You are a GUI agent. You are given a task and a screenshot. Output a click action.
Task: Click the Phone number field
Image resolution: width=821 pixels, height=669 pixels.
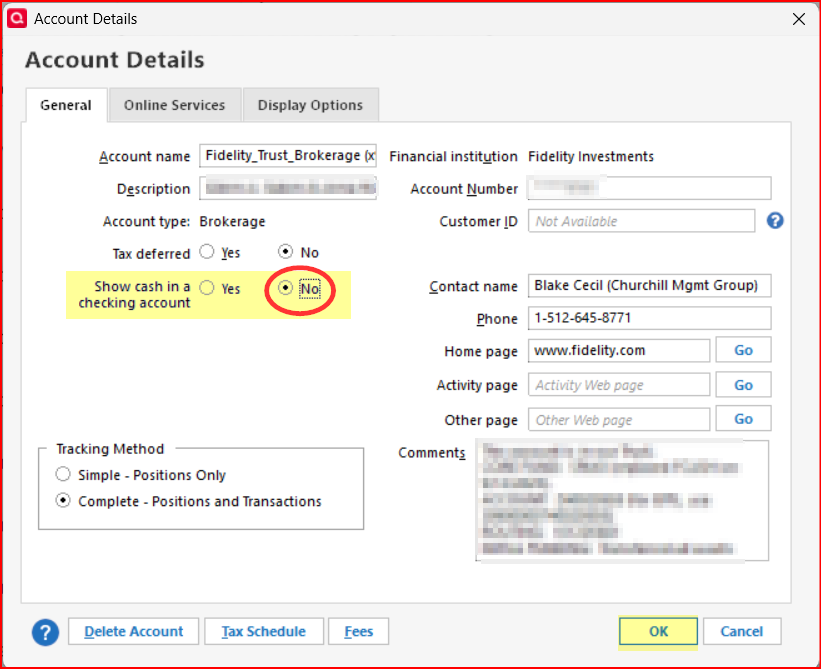pyautogui.click(x=649, y=318)
